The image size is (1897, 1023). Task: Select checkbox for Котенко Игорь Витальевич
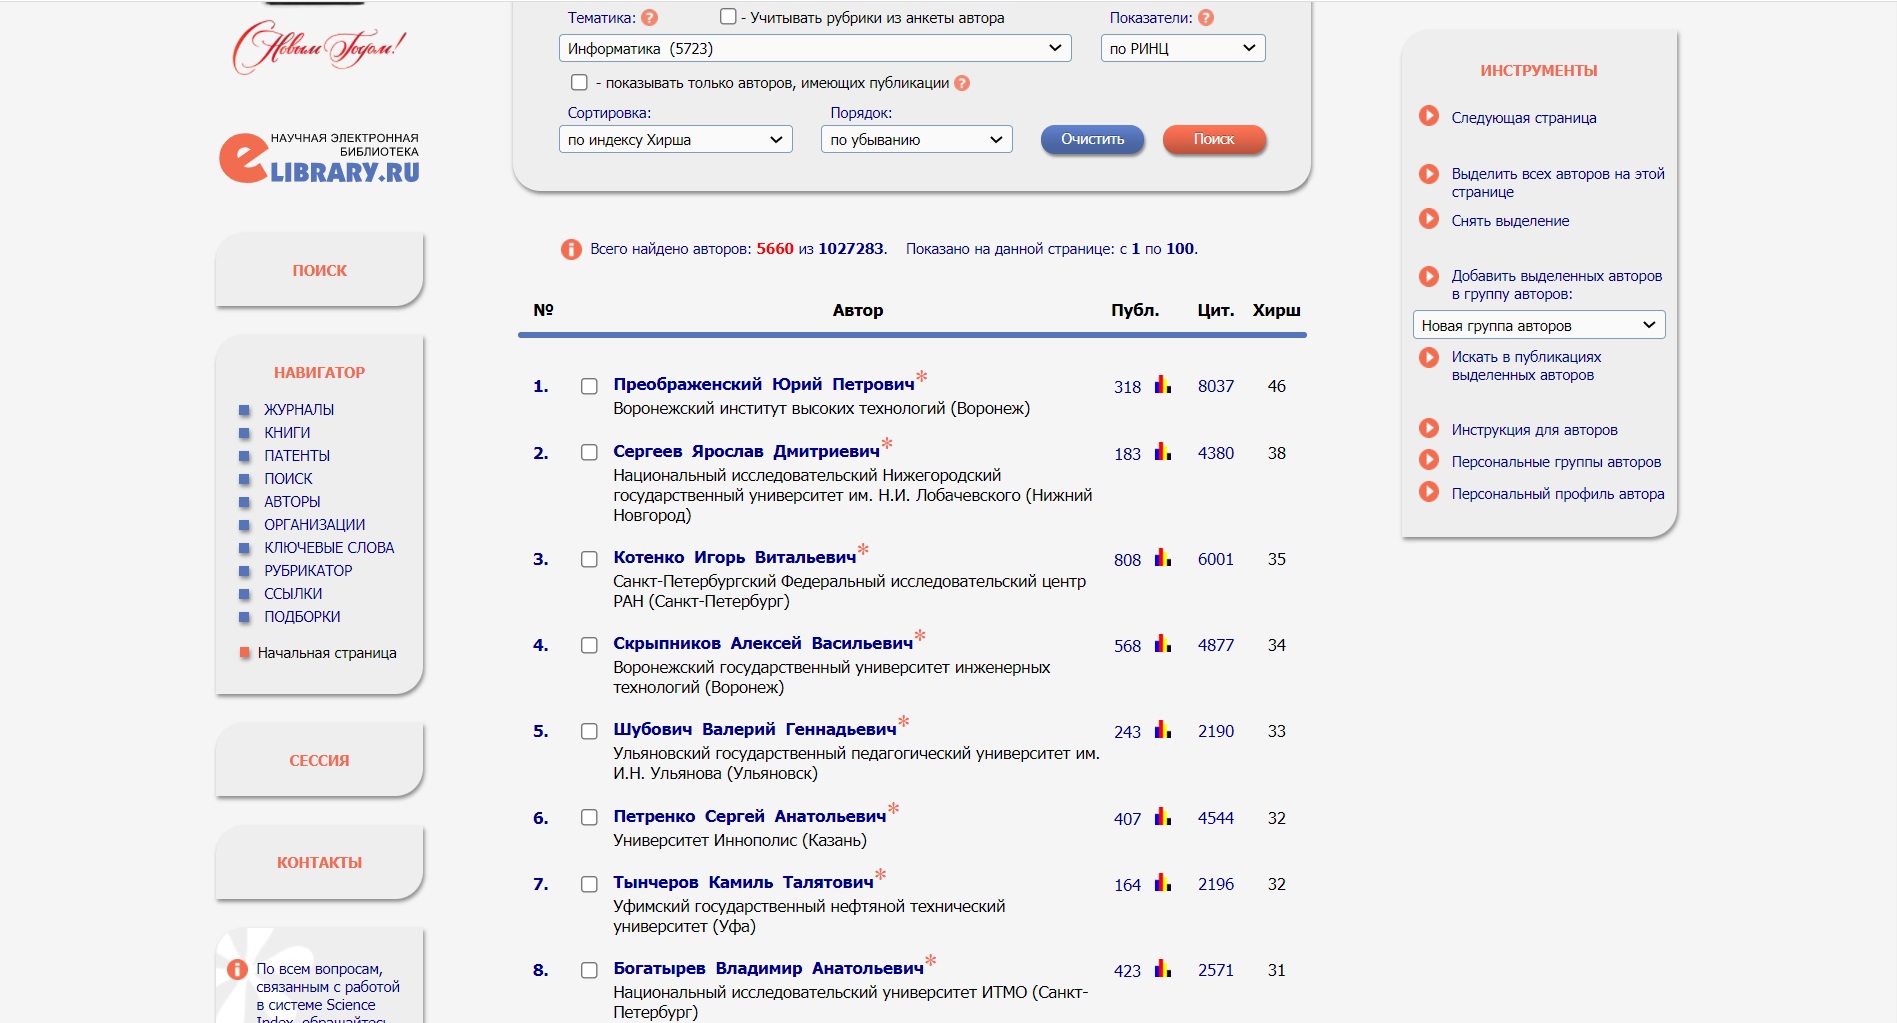(589, 559)
